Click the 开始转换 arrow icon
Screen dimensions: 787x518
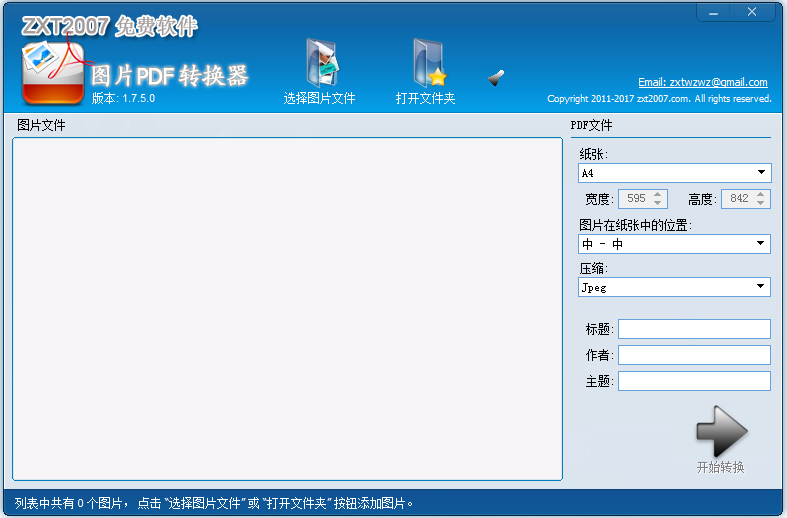click(722, 431)
